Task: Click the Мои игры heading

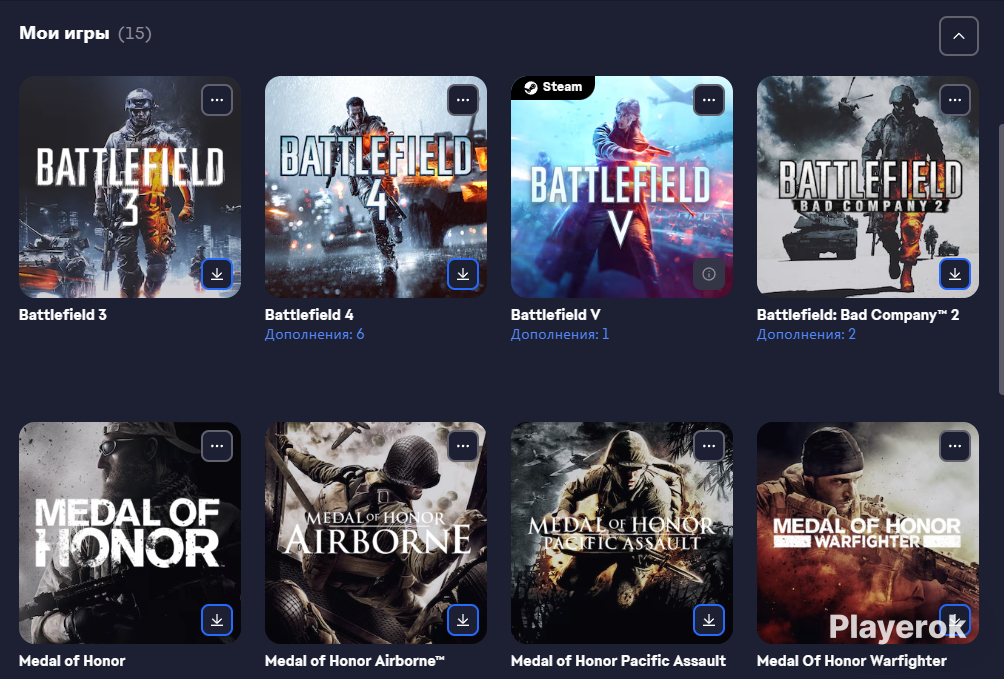Action: click(x=64, y=33)
